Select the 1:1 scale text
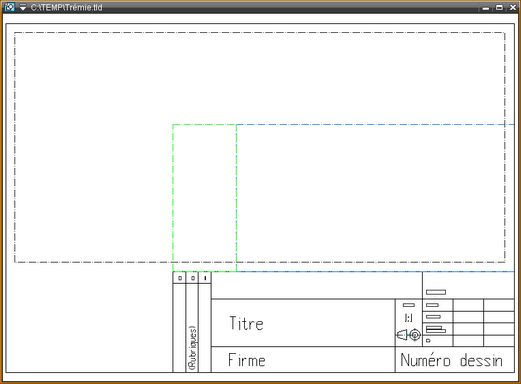The width and height of the screenshot is (521, 384). pos(409,318)
